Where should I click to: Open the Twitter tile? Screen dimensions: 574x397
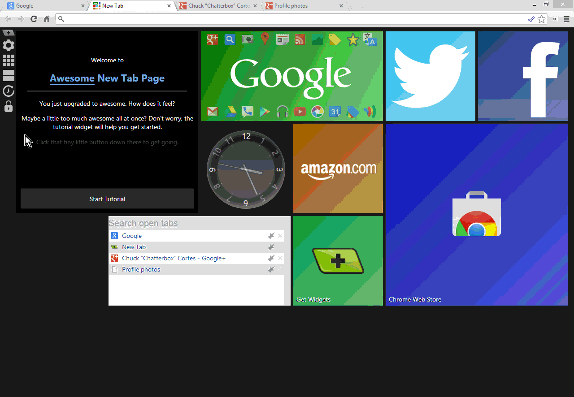pyautogui.click(x=430, y=76)
